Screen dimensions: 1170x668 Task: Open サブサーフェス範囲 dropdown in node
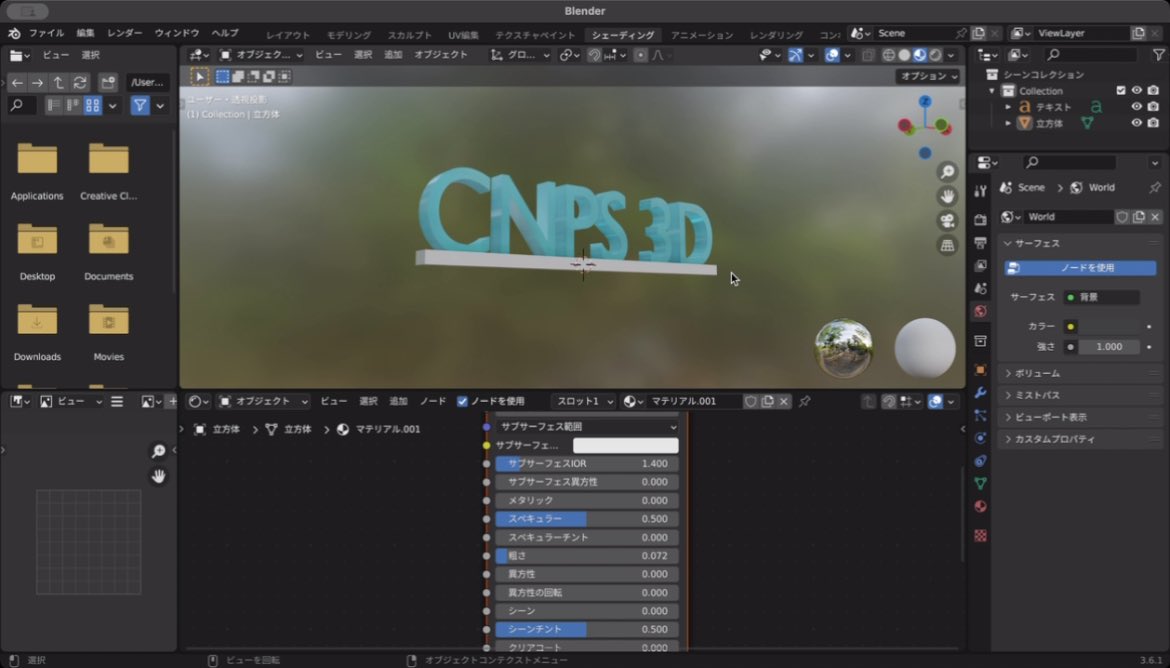click(x=587, y=427)
